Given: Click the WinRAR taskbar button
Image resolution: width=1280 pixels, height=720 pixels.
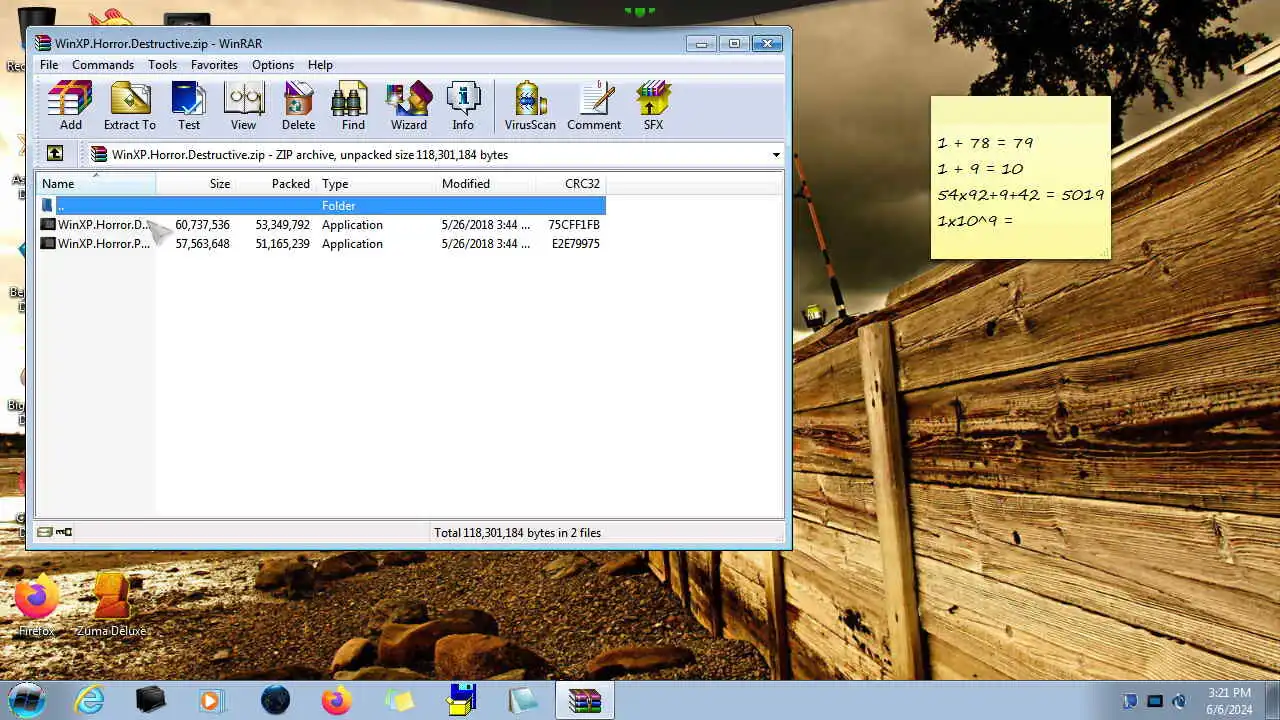Looking at the screenshot, I should (x=585, y=700).
